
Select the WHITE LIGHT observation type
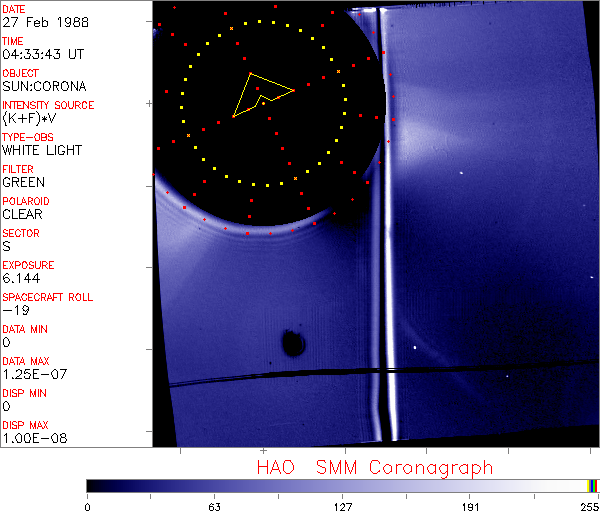[x=42, y=151]
